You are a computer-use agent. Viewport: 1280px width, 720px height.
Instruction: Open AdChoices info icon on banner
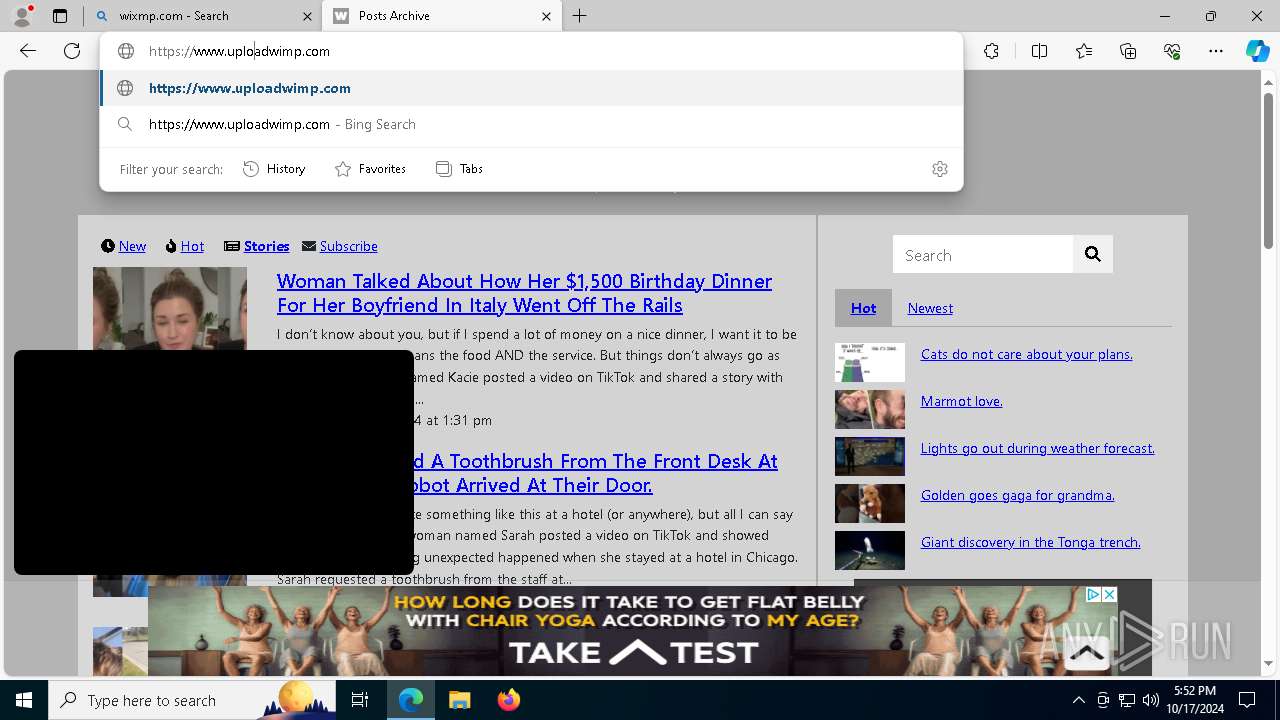click(1094, 594)
